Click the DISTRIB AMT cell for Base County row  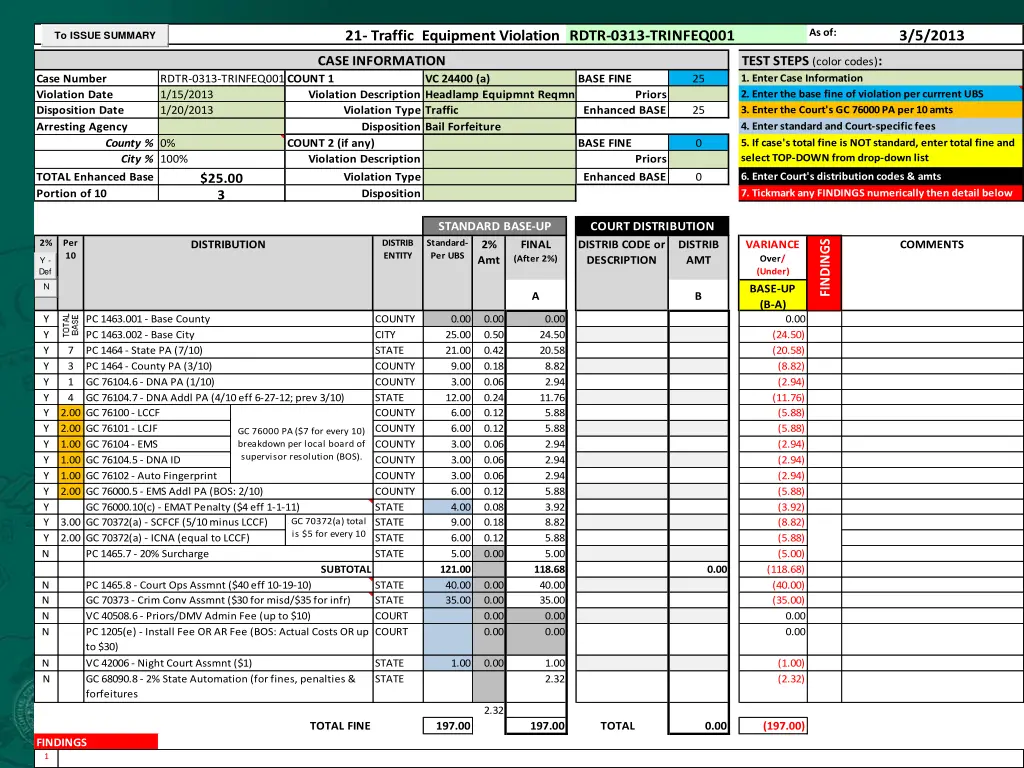(x=698, y=319)
